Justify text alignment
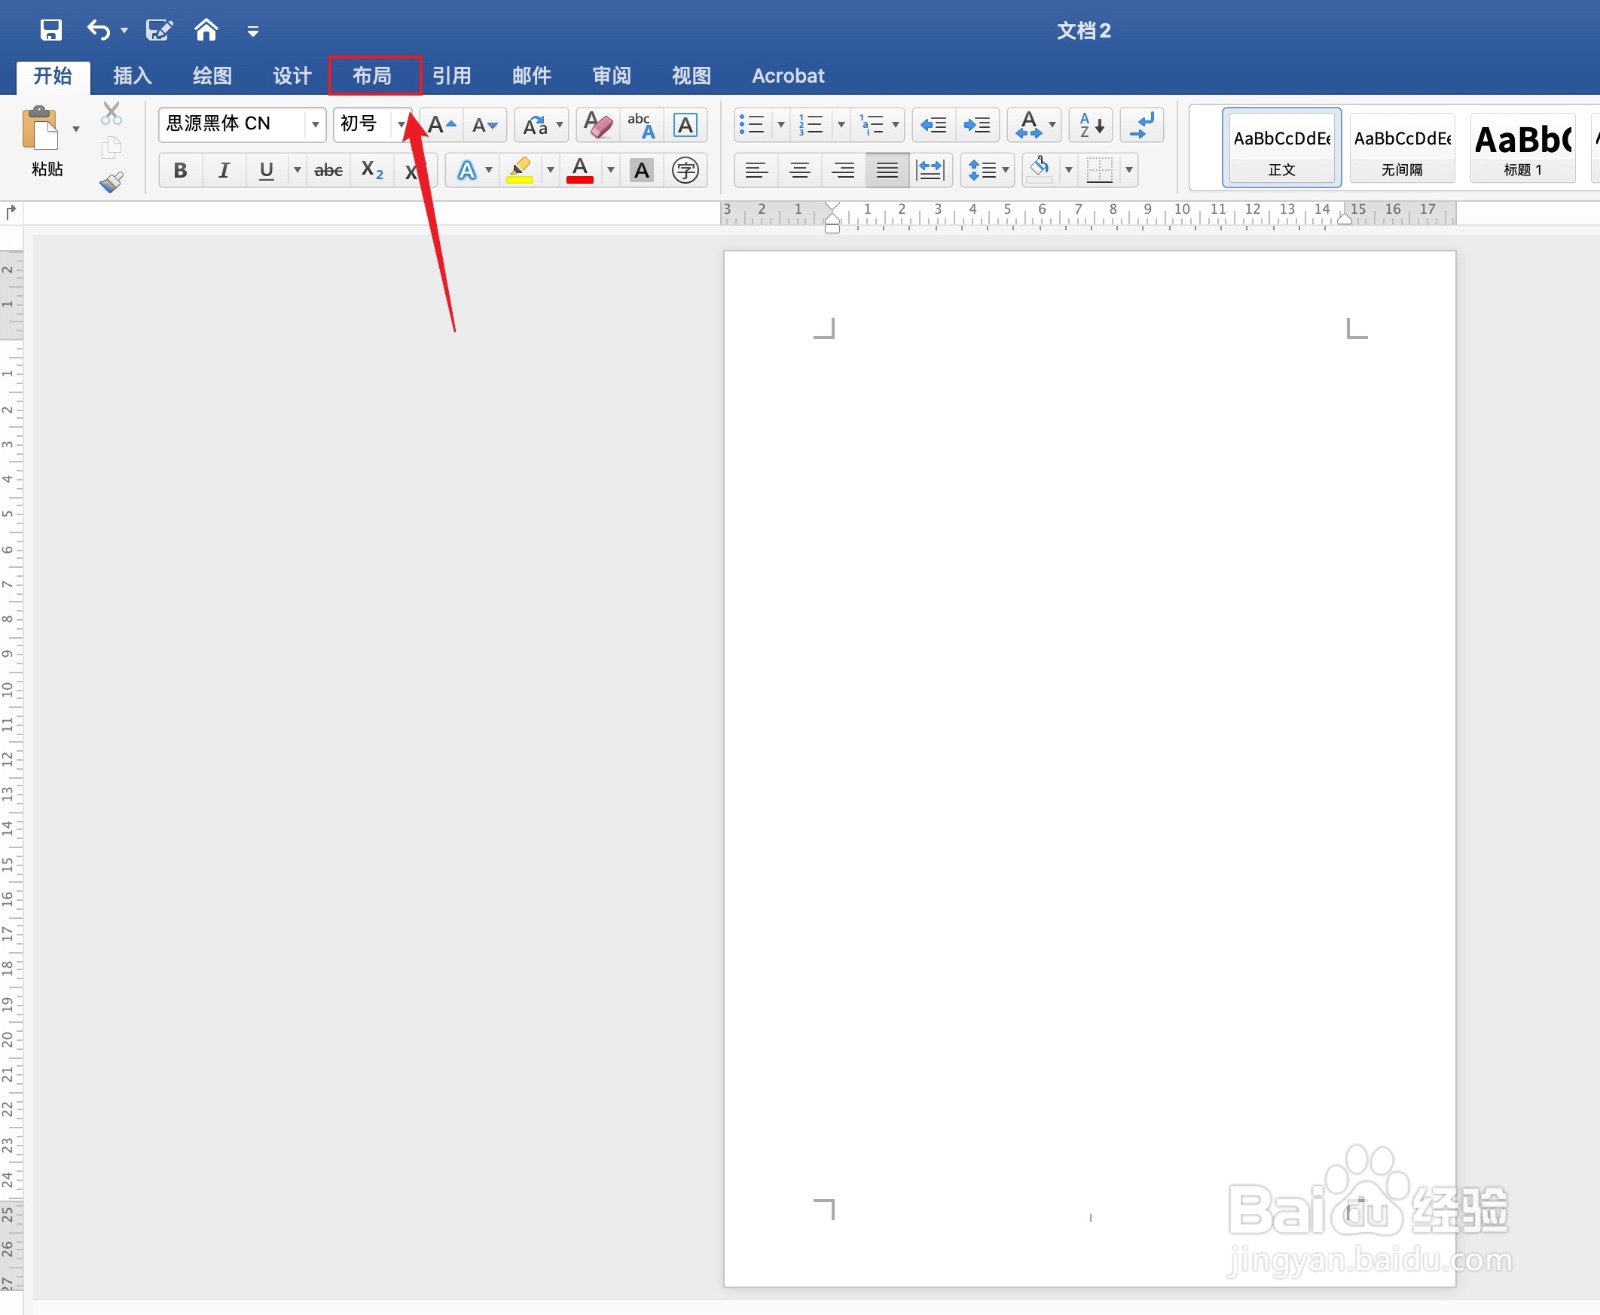Screen dimensions: 1600x1315 pos(887,170)
